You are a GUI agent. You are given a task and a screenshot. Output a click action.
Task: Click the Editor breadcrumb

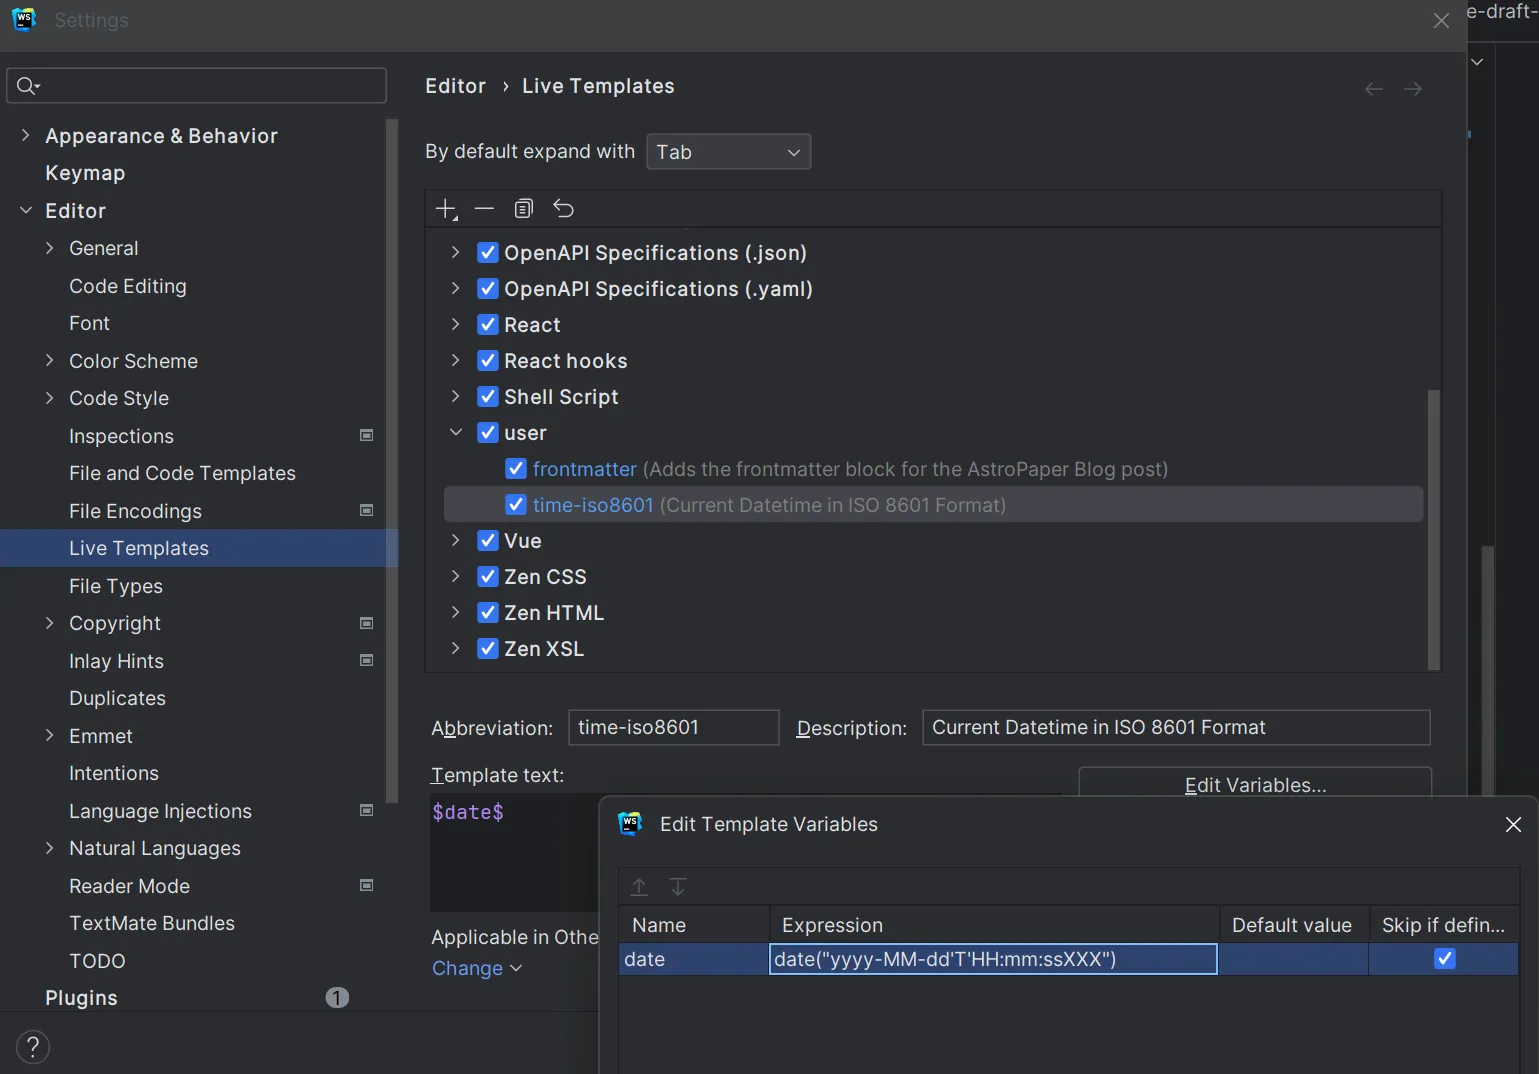(x=455, y=86)
